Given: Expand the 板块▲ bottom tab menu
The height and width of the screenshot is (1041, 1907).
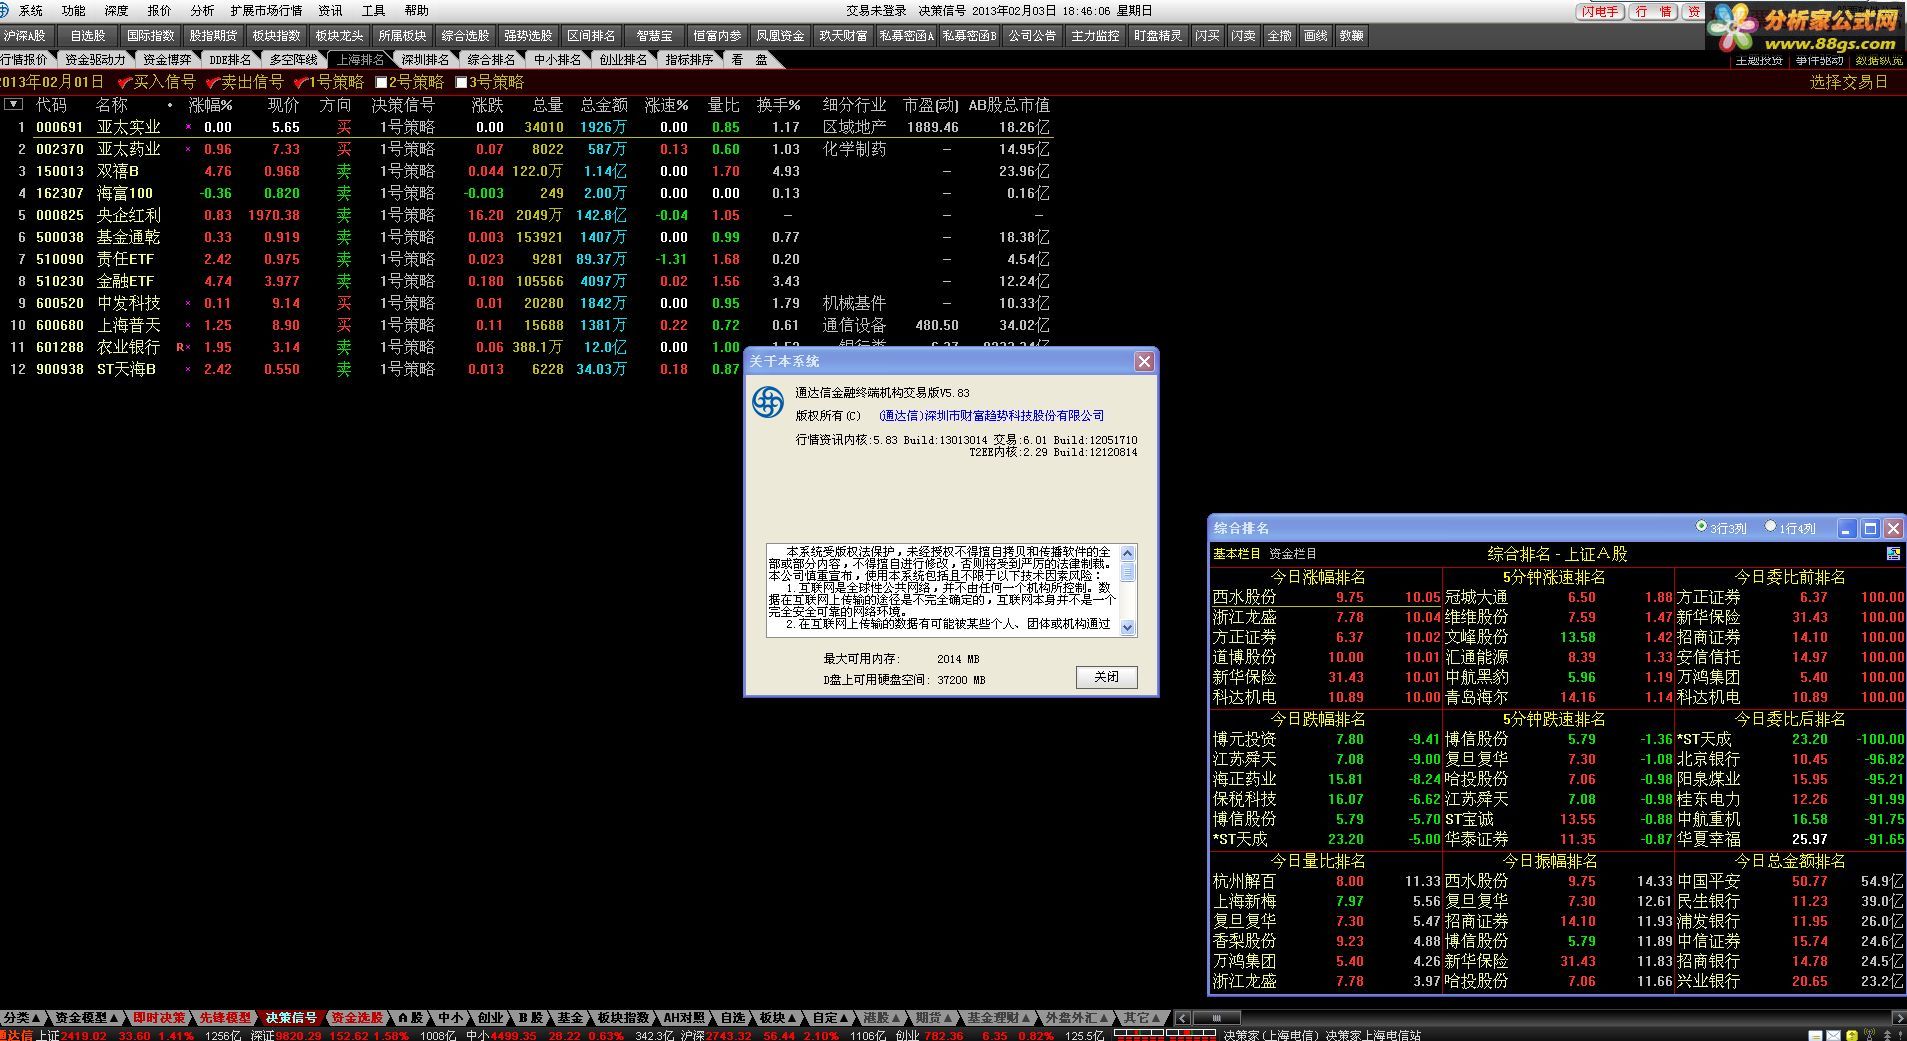Looking at the screenshot, I should 778,1018.
